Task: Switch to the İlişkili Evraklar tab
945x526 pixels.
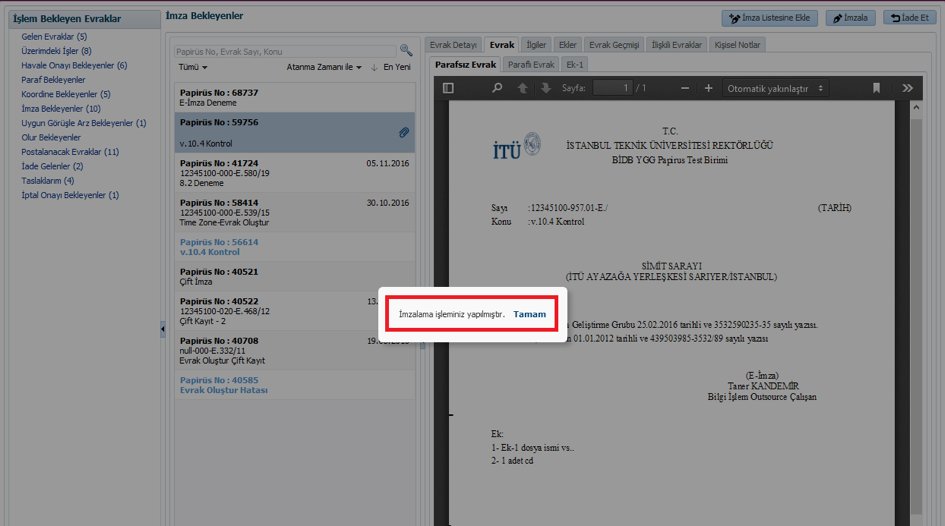Action: (676, 45)
